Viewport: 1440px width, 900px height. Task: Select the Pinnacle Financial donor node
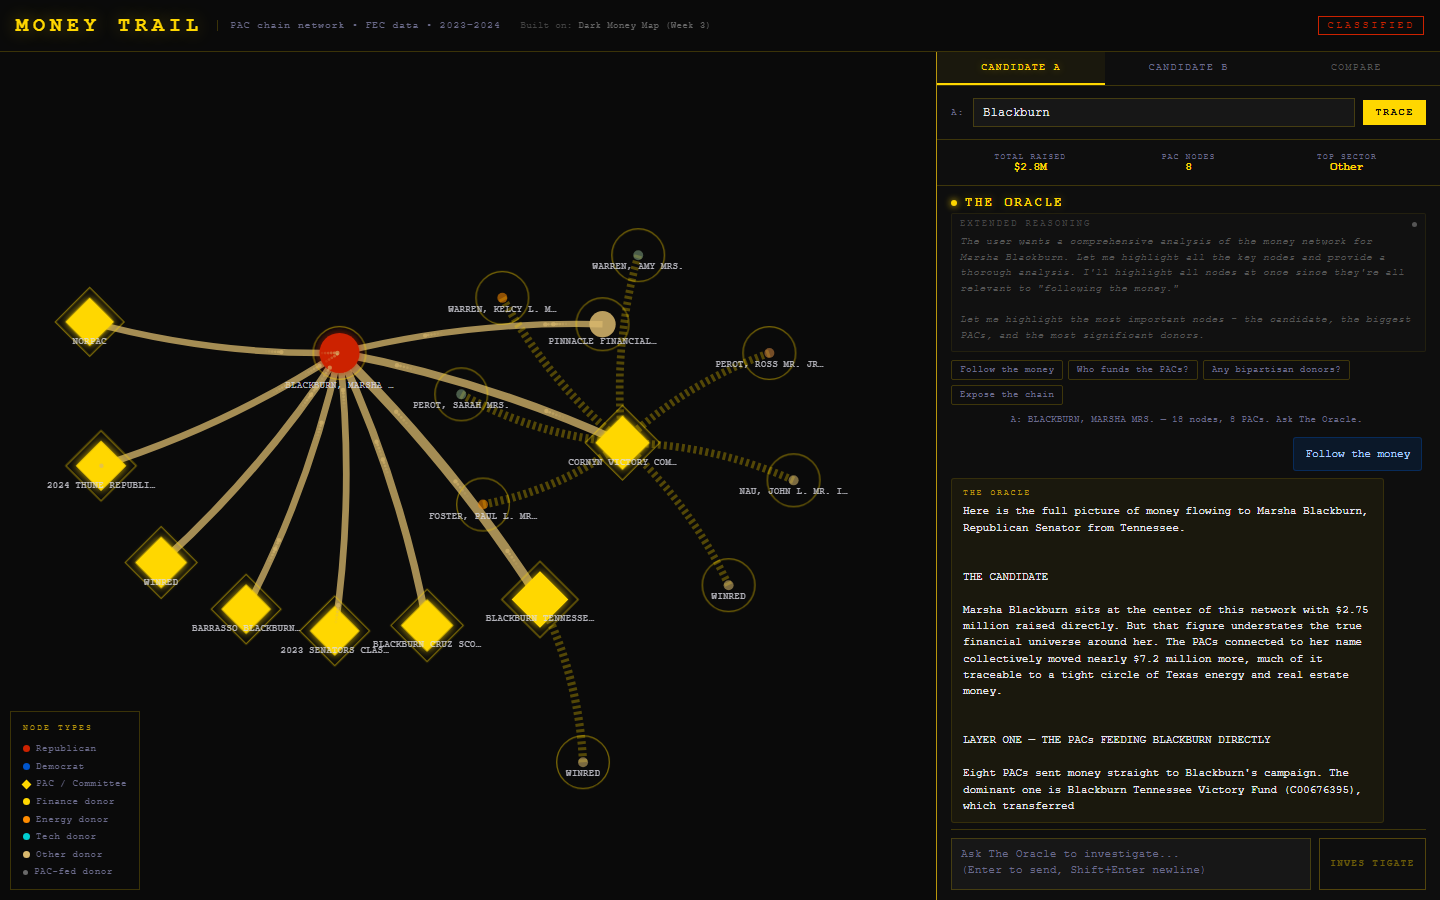602,324
